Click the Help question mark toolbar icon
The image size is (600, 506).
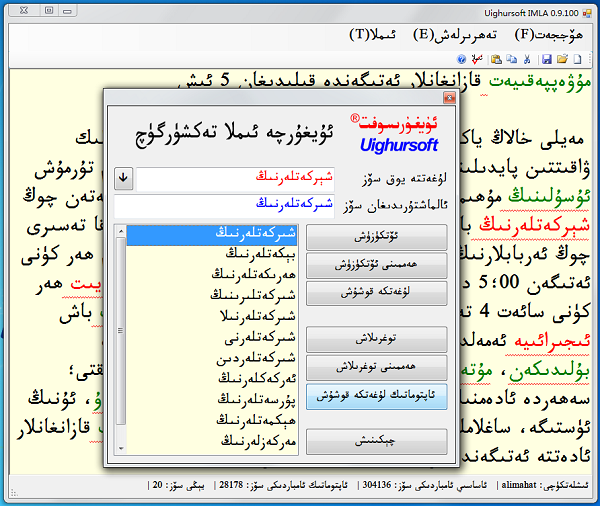tap(461, 59)
